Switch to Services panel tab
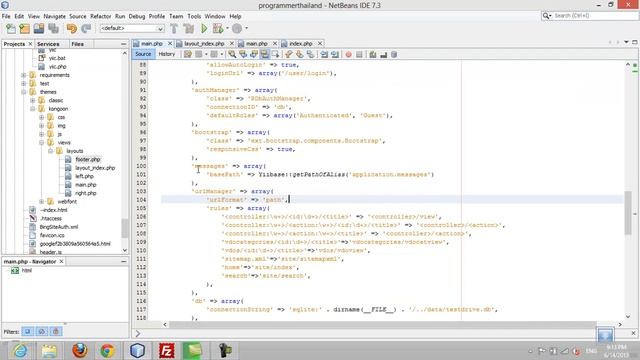 pos(48,44)
